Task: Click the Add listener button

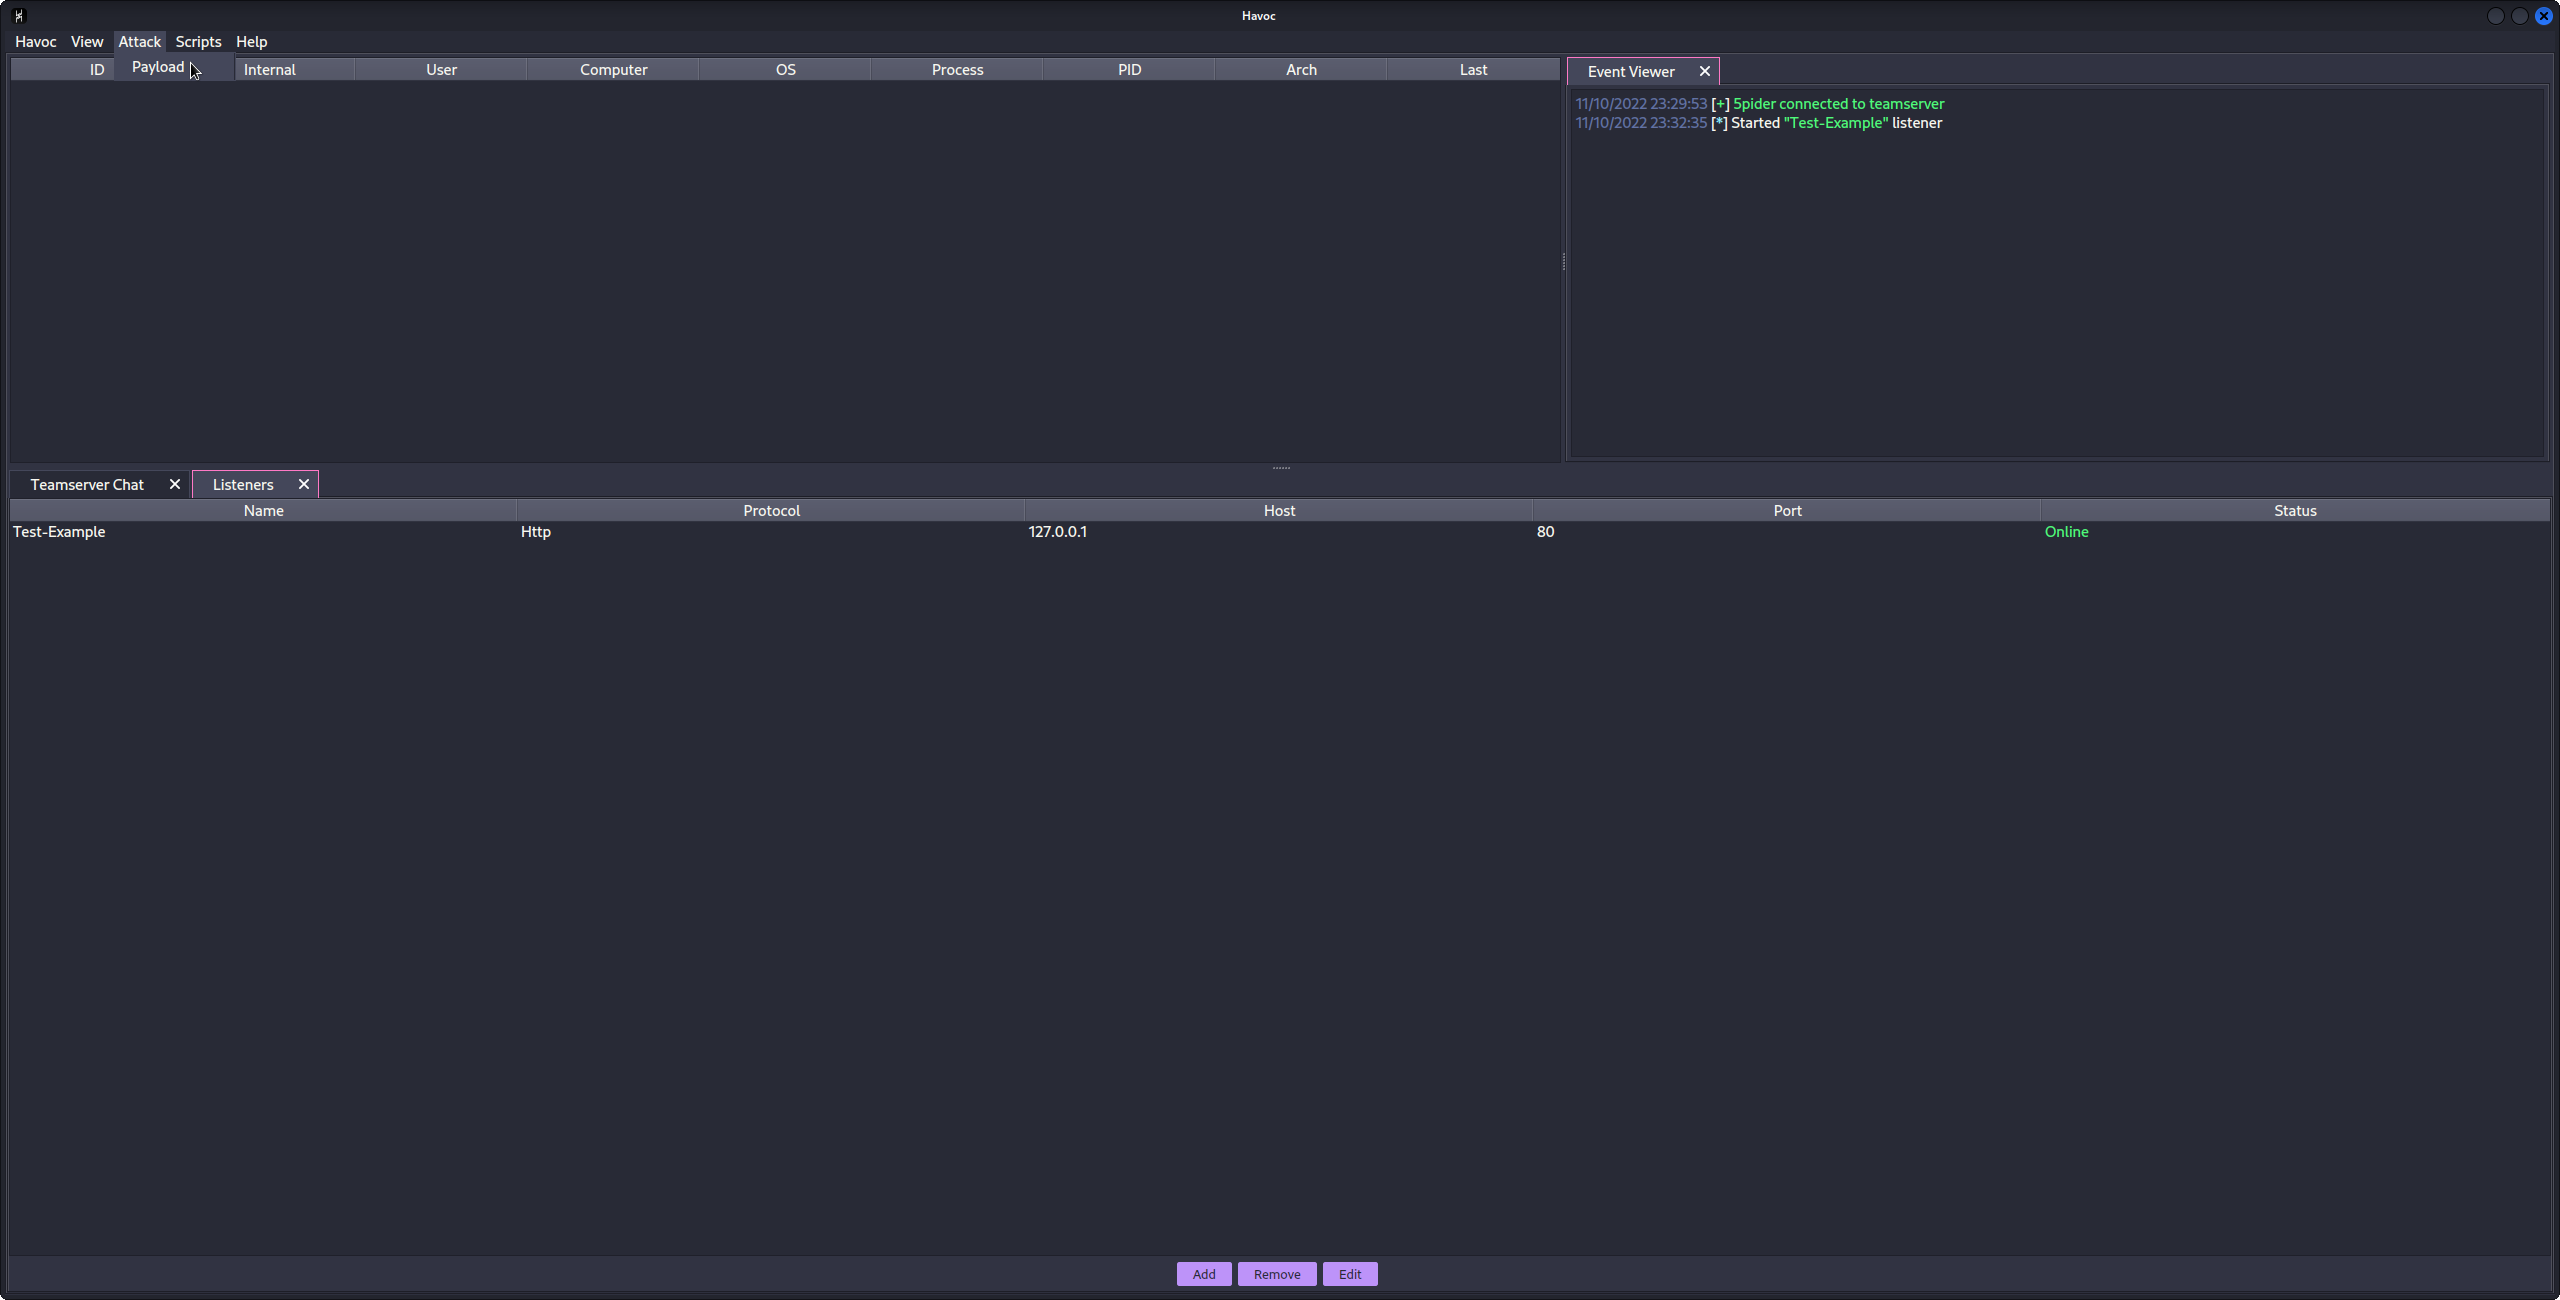Action: [1204, 1274]
